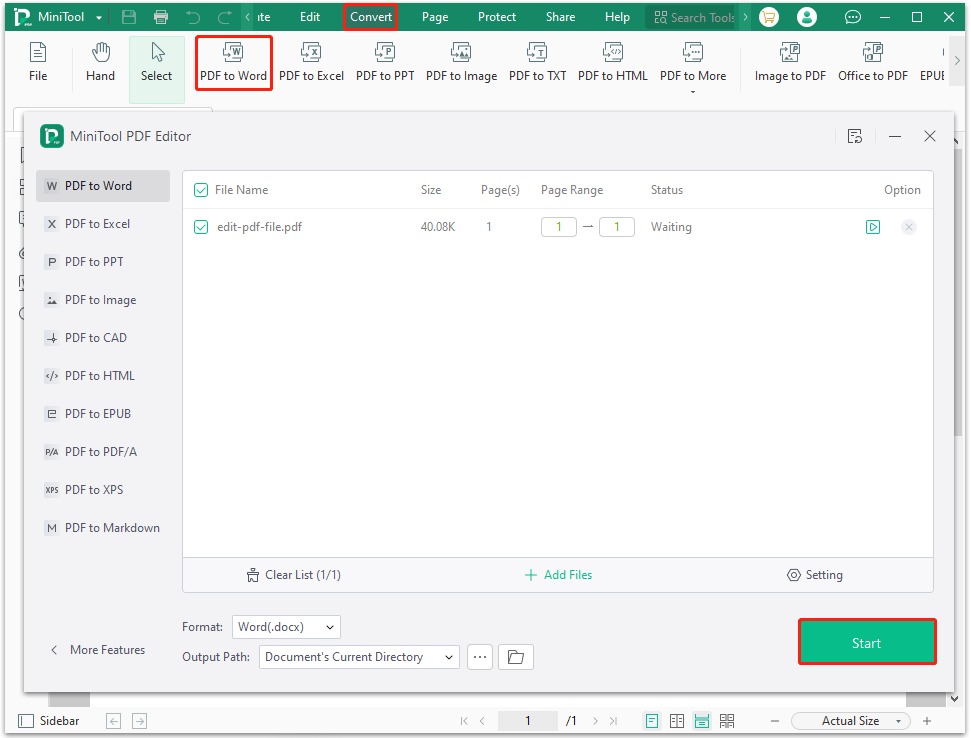Viewport: 971px width, 738px height.
Task: Click the PDF to HTML ribbon icon
Action: tap(612, 63)
